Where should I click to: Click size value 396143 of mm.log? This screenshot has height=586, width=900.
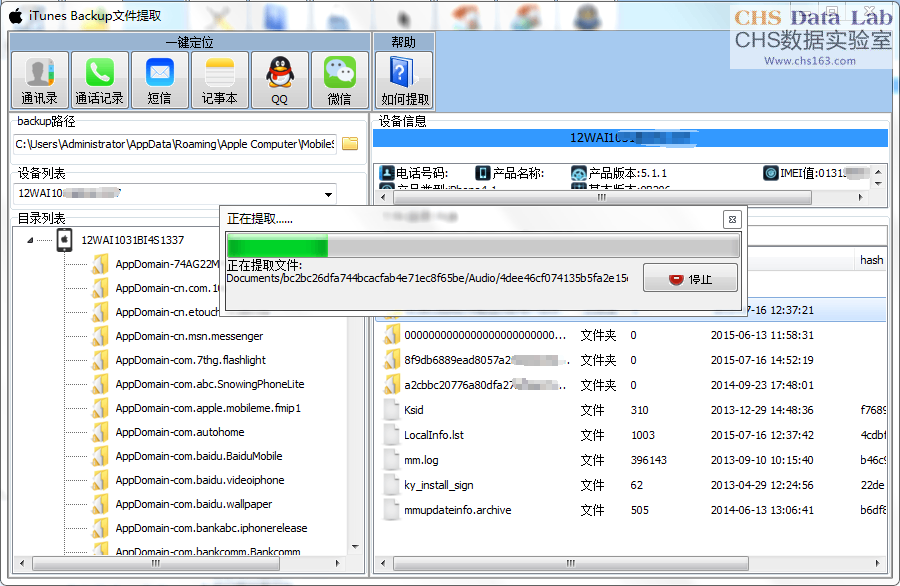pyautogui.click(x=649, y=460)
